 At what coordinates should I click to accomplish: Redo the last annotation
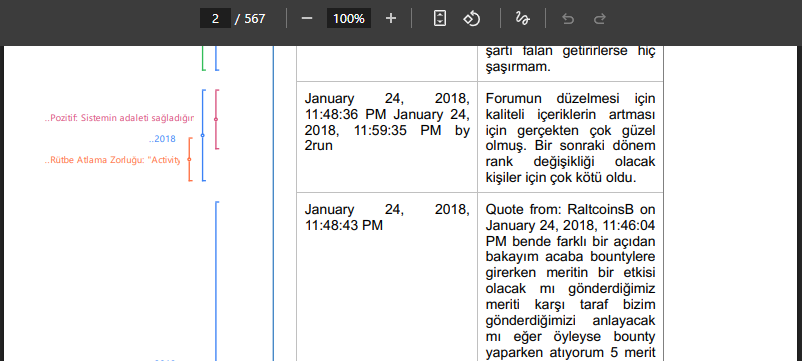(599, 19)
